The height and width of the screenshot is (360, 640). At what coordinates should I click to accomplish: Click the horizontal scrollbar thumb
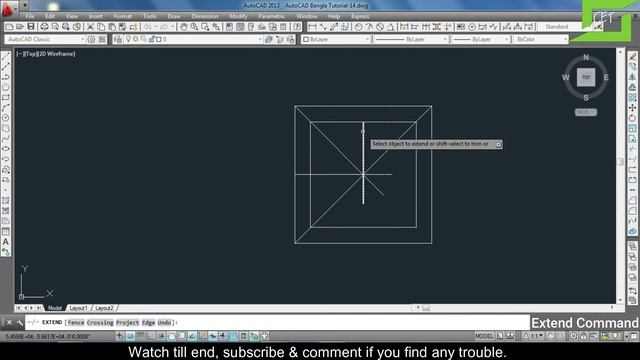(x=426, y=308)
